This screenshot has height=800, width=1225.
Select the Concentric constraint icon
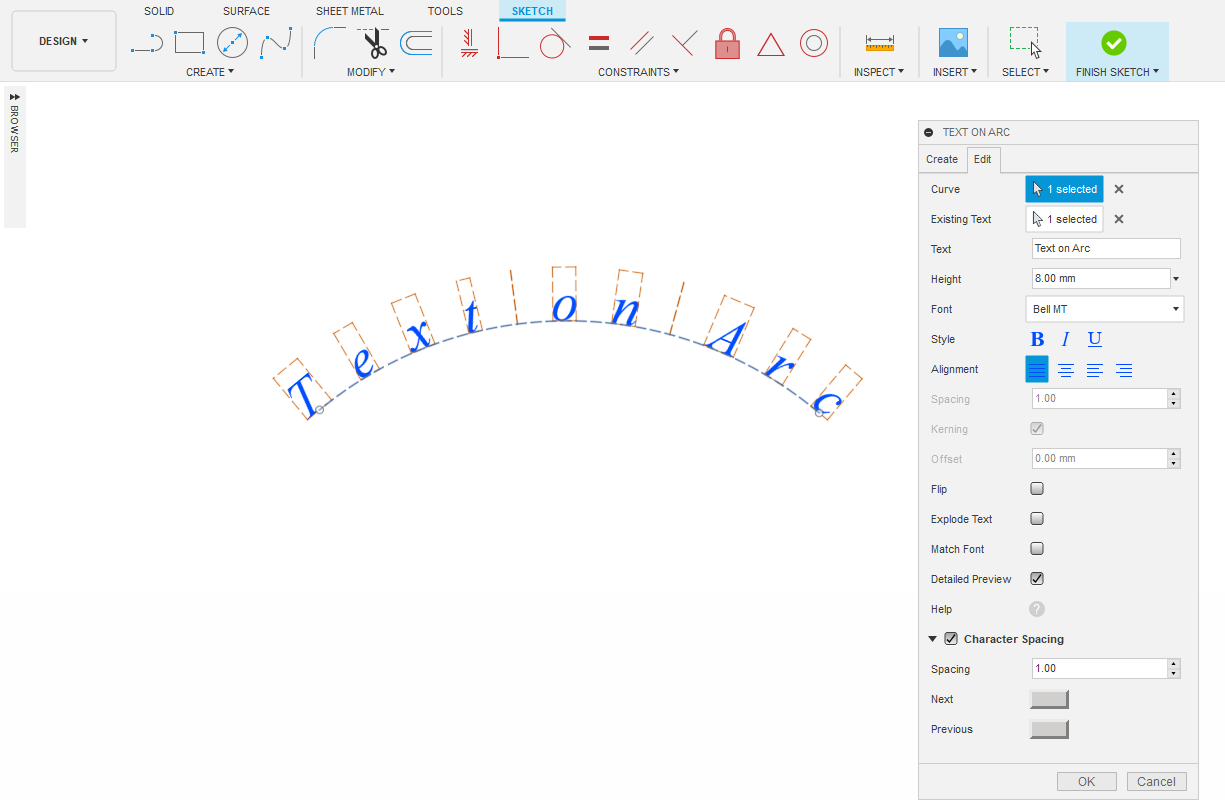pos(813,44)
